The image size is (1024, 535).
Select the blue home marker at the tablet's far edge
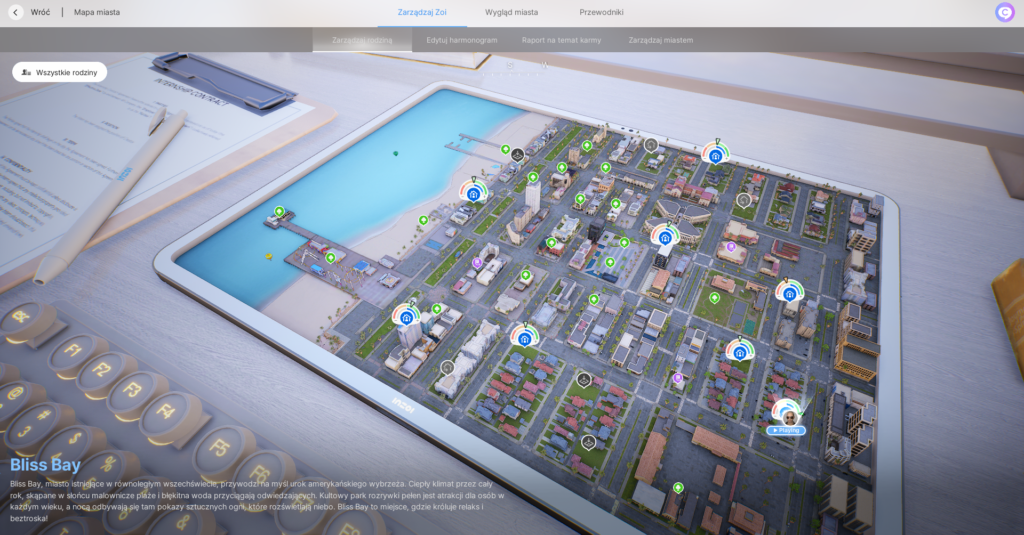pyautogui.click(x=716, y=155)
